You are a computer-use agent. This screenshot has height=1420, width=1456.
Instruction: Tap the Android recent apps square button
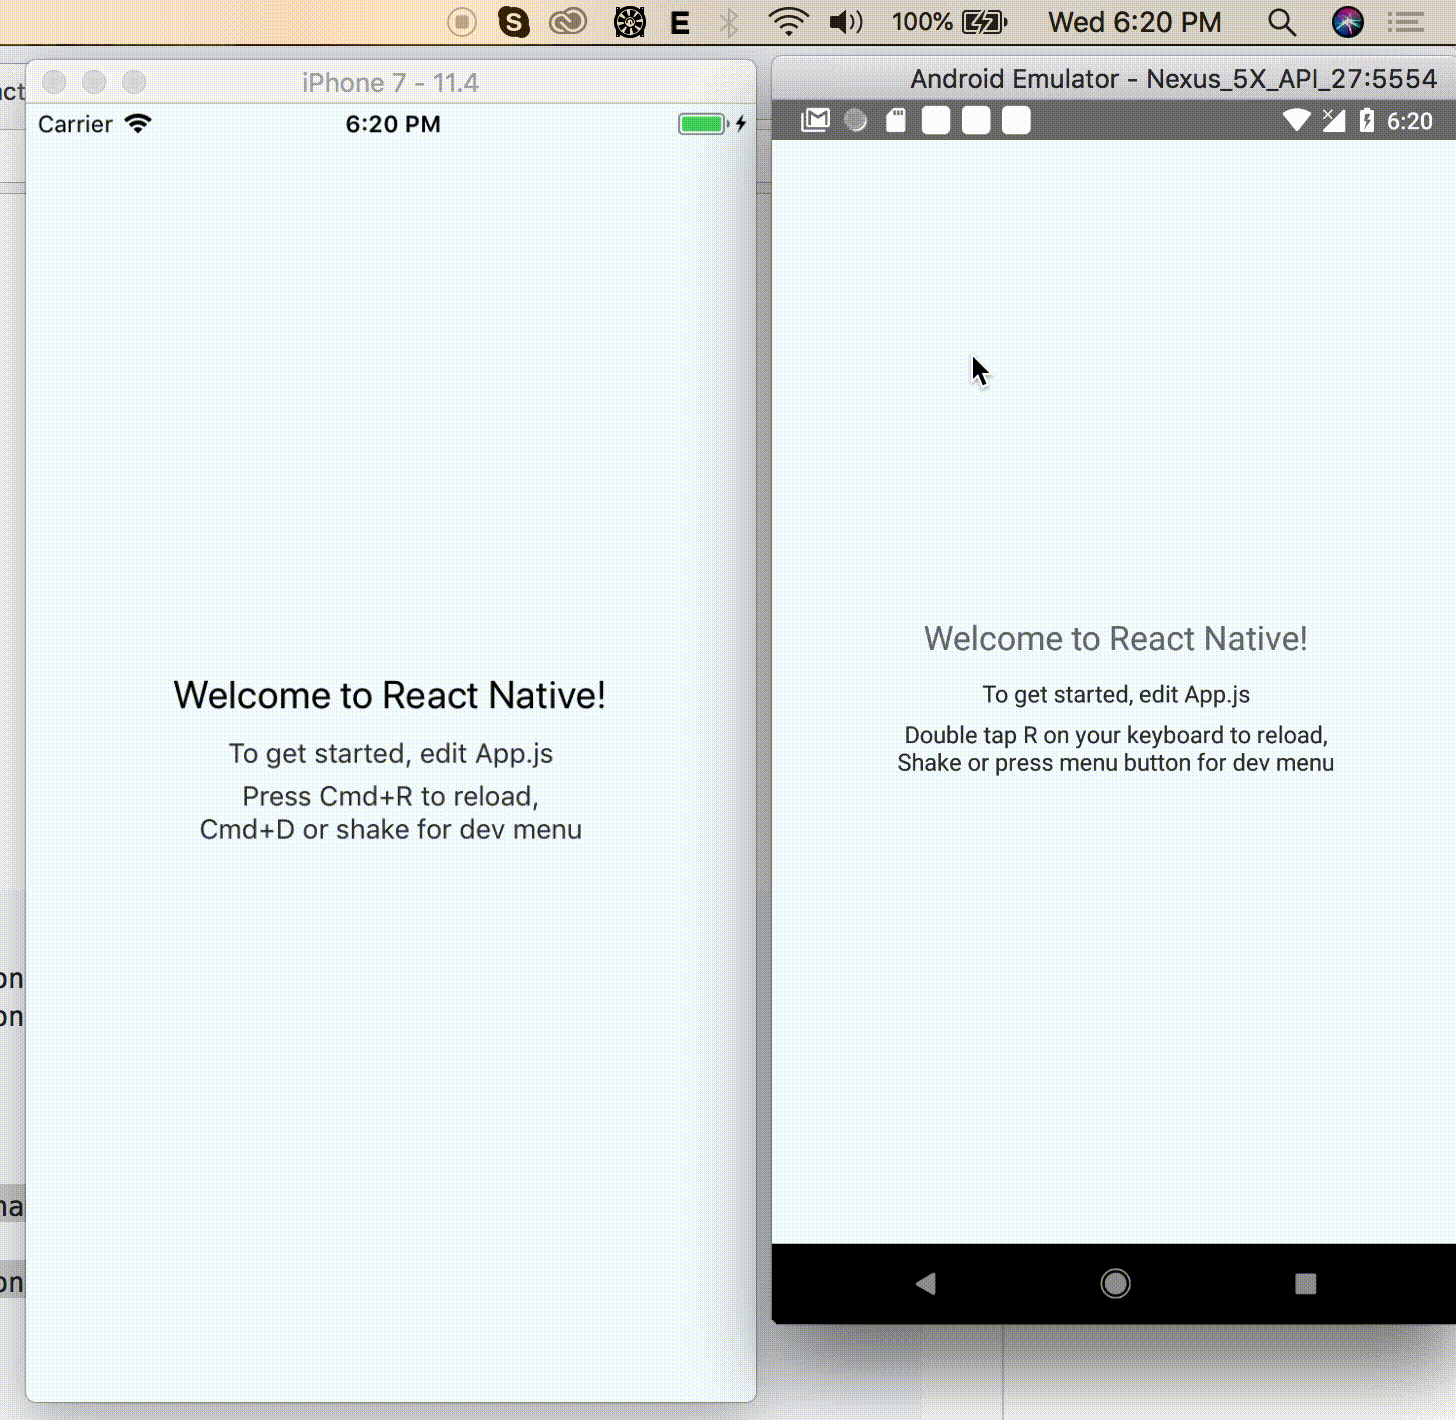(1305, 1283)
